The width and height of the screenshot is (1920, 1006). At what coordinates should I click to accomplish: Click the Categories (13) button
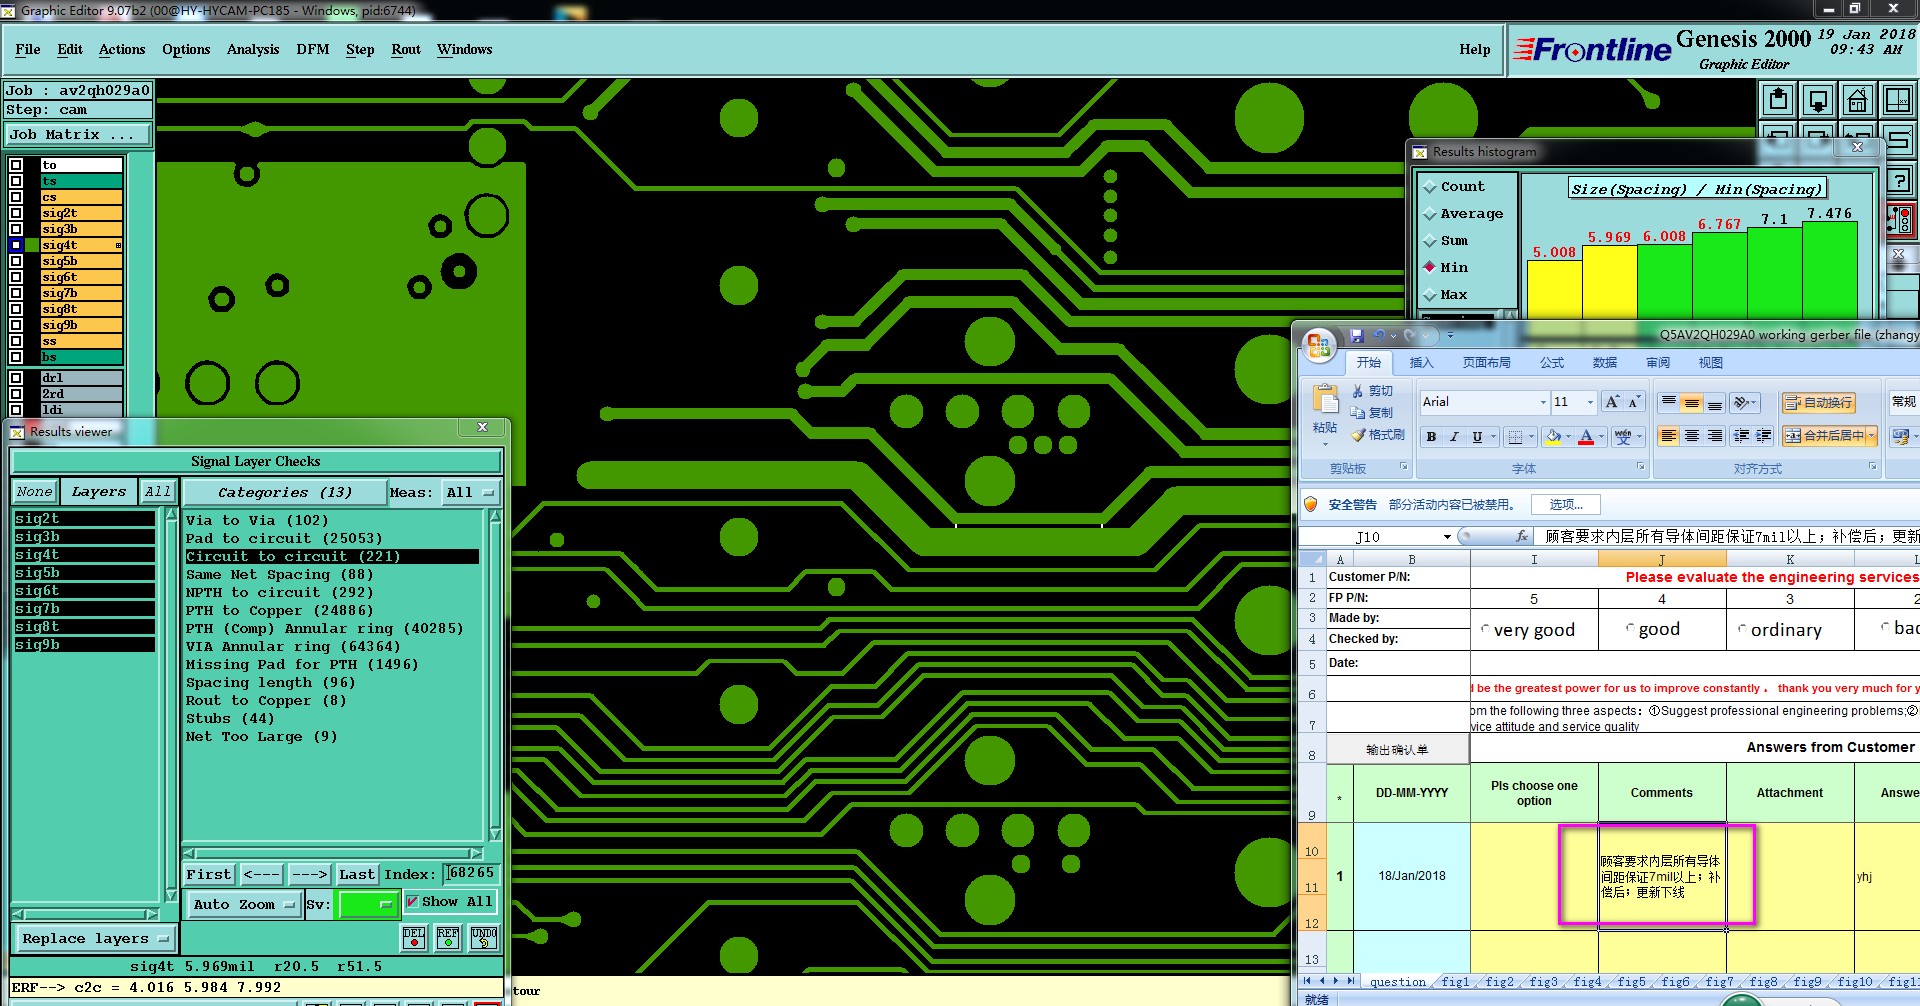285,492
